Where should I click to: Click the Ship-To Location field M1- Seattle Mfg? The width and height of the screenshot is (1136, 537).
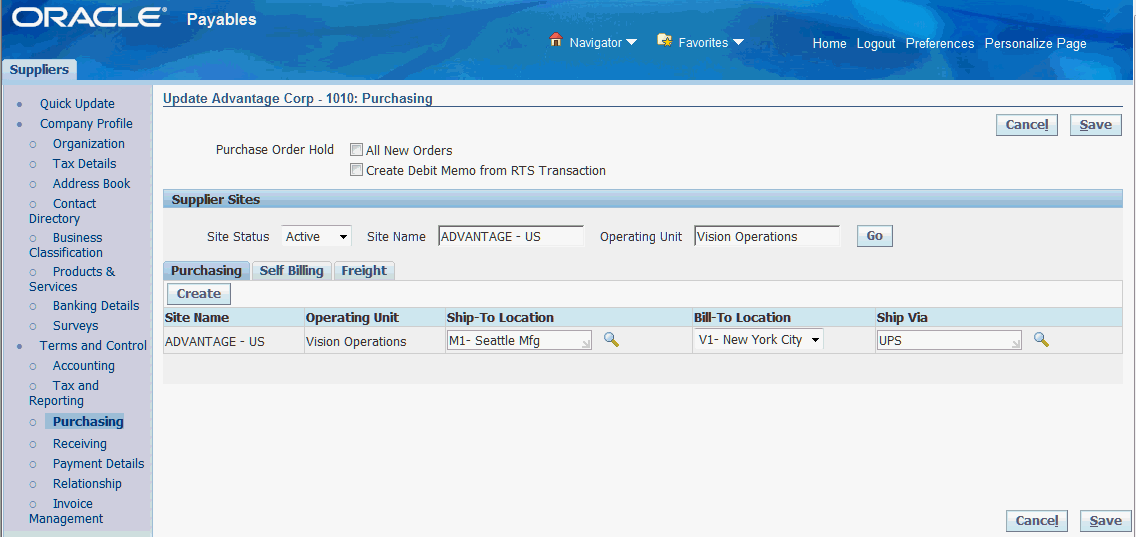(519, 341)
